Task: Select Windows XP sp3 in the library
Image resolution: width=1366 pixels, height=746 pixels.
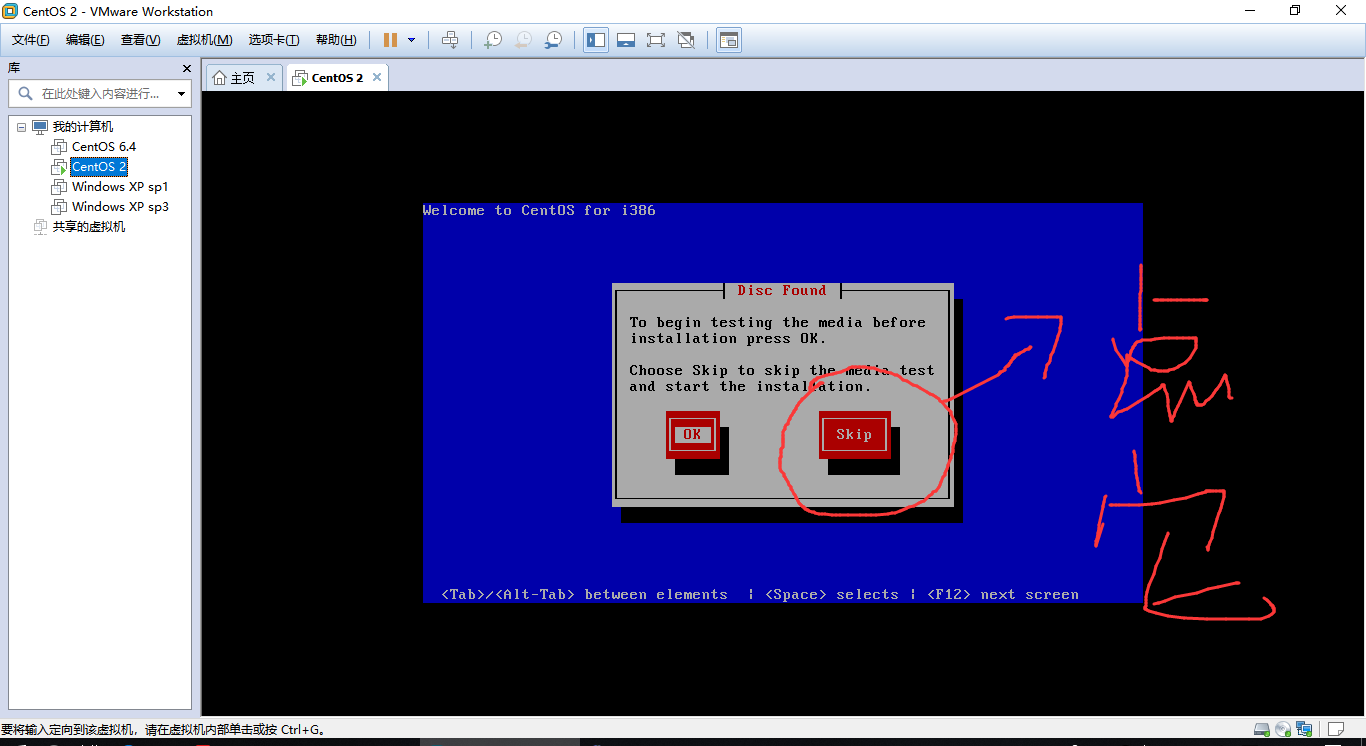Action: coord(120,207)
